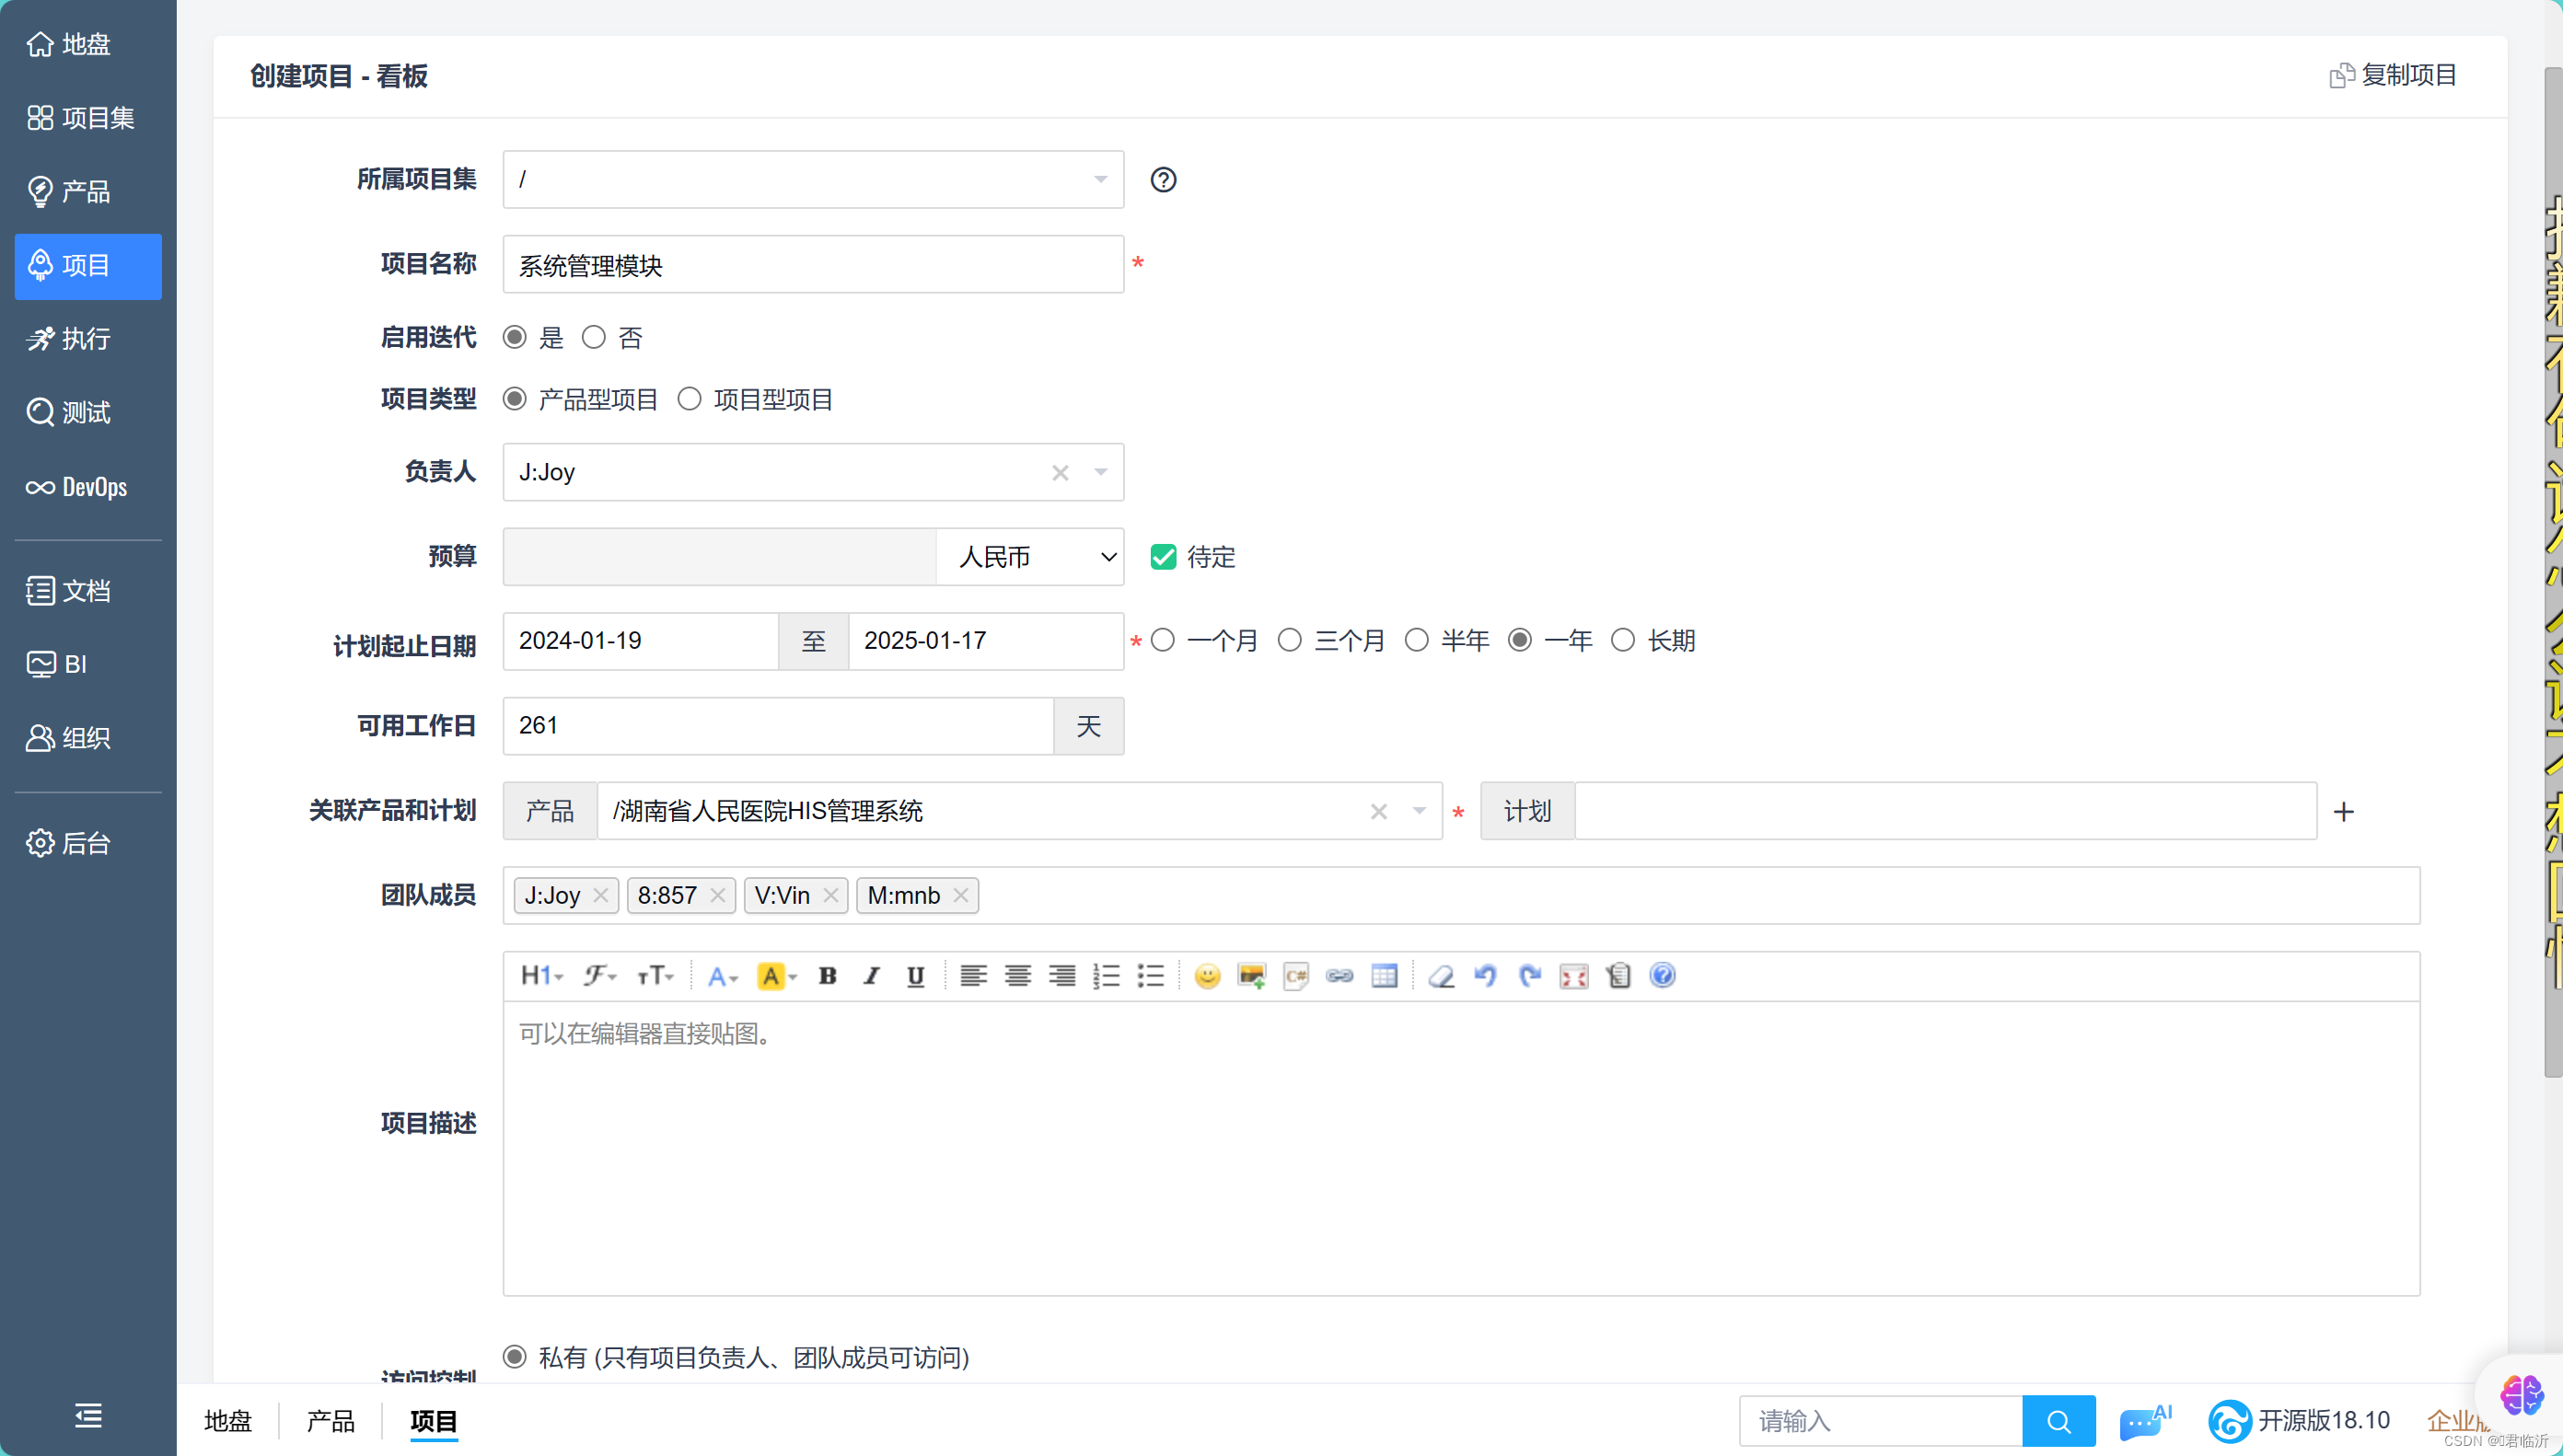Select 否 for 启用迭代
Viewport: 2563px width, 1456px height.
coord(594,338)
